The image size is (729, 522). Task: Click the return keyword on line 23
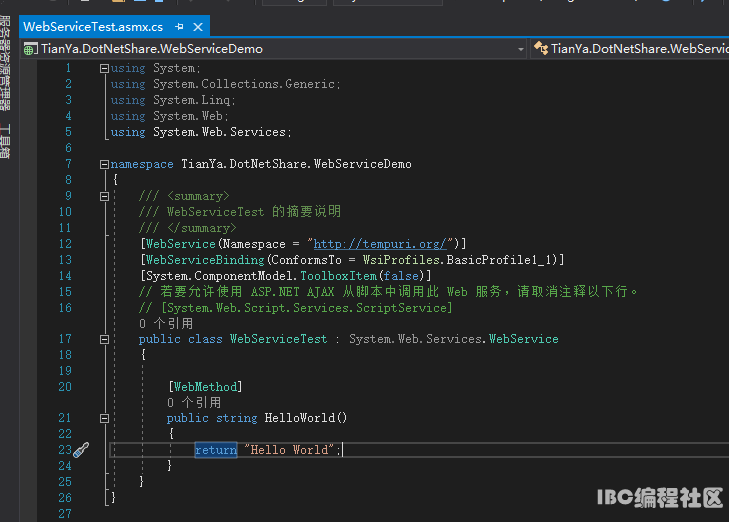tap(216, 450)
